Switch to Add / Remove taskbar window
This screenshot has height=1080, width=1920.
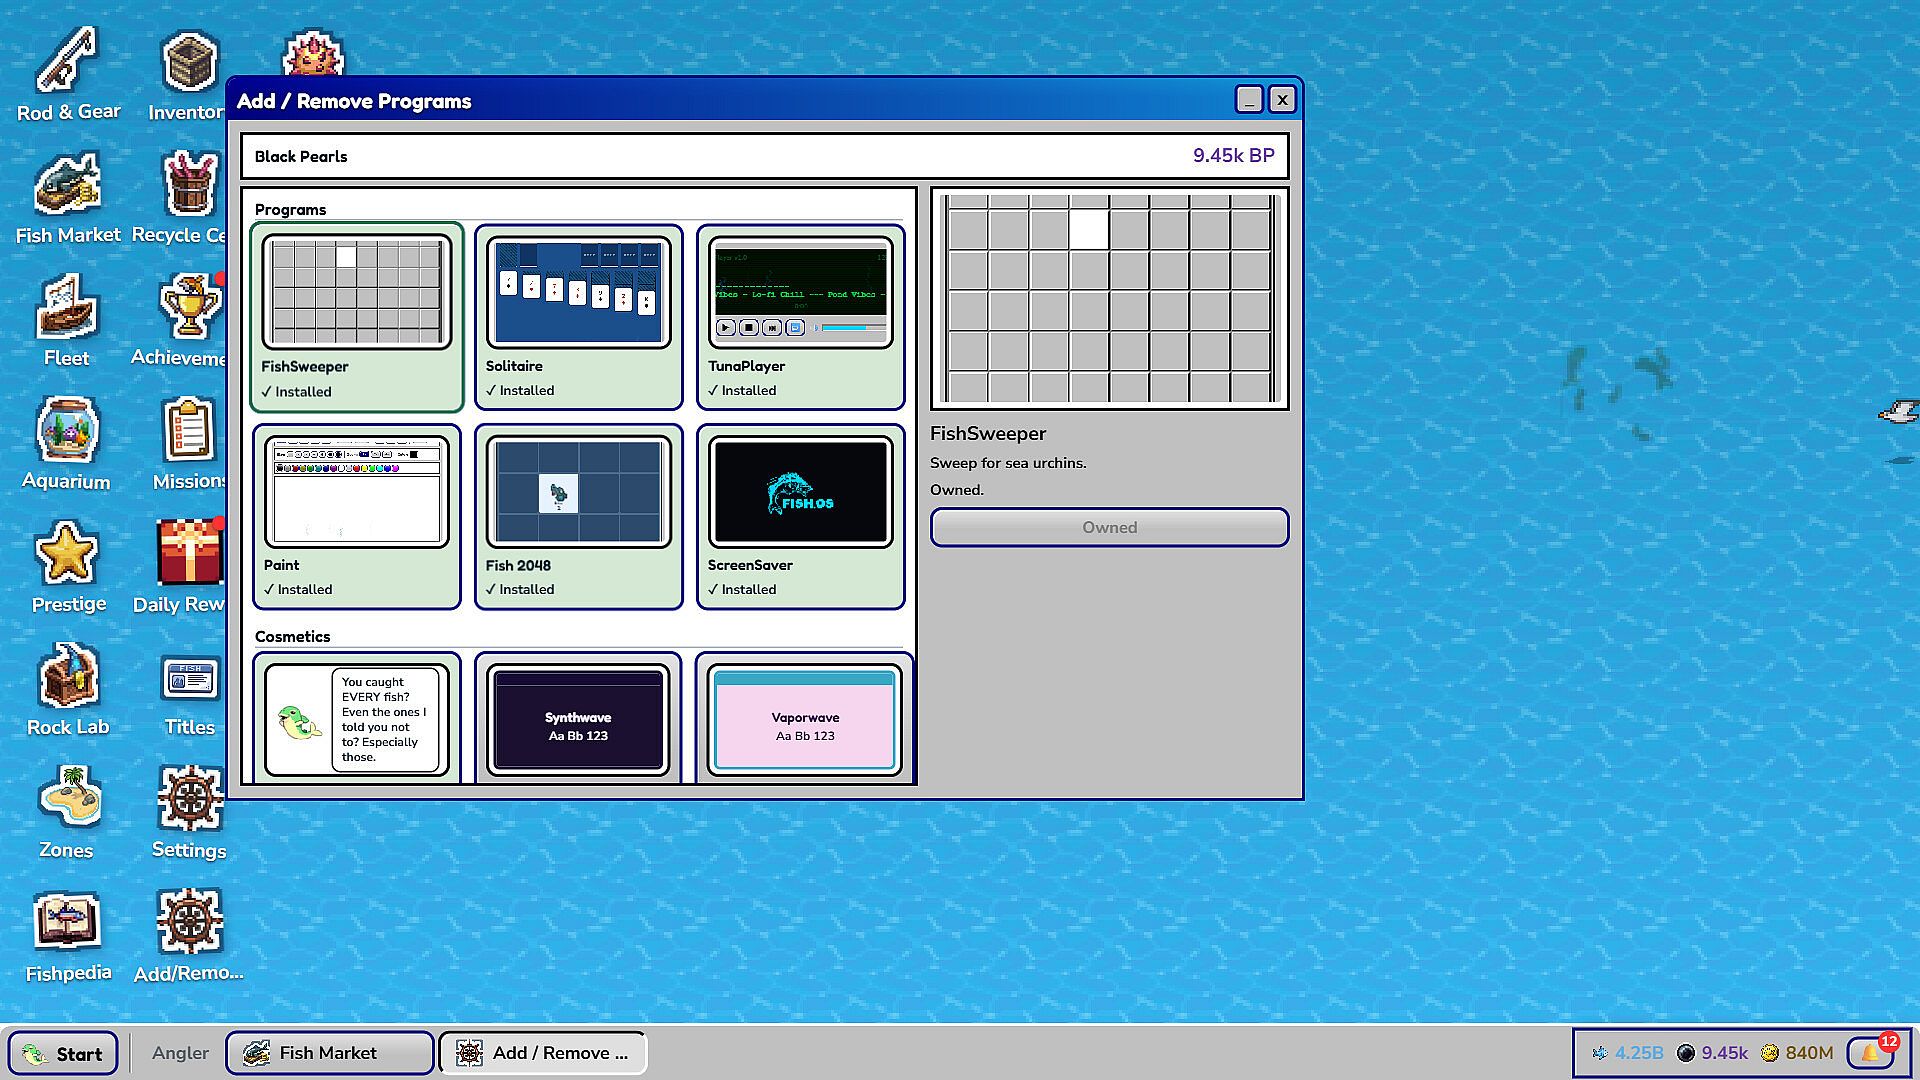[x=543, y=1053]
